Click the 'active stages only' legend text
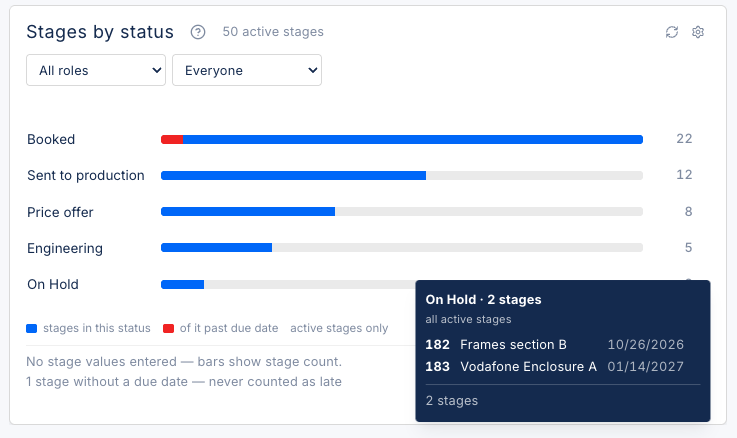Image resolution: width=737 pixels, height=438 pixels. [339, 328]
